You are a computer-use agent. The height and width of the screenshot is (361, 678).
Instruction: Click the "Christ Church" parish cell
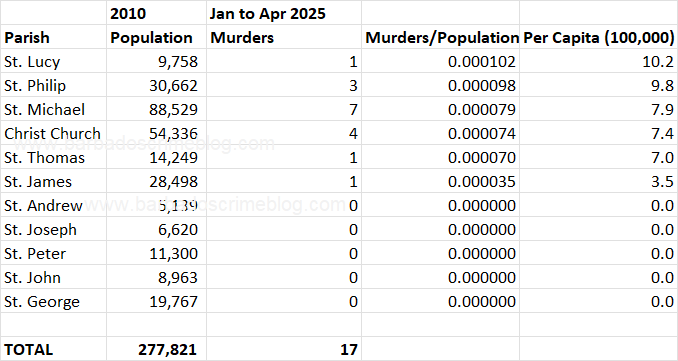pyautogui.click(x=53, y=133)
